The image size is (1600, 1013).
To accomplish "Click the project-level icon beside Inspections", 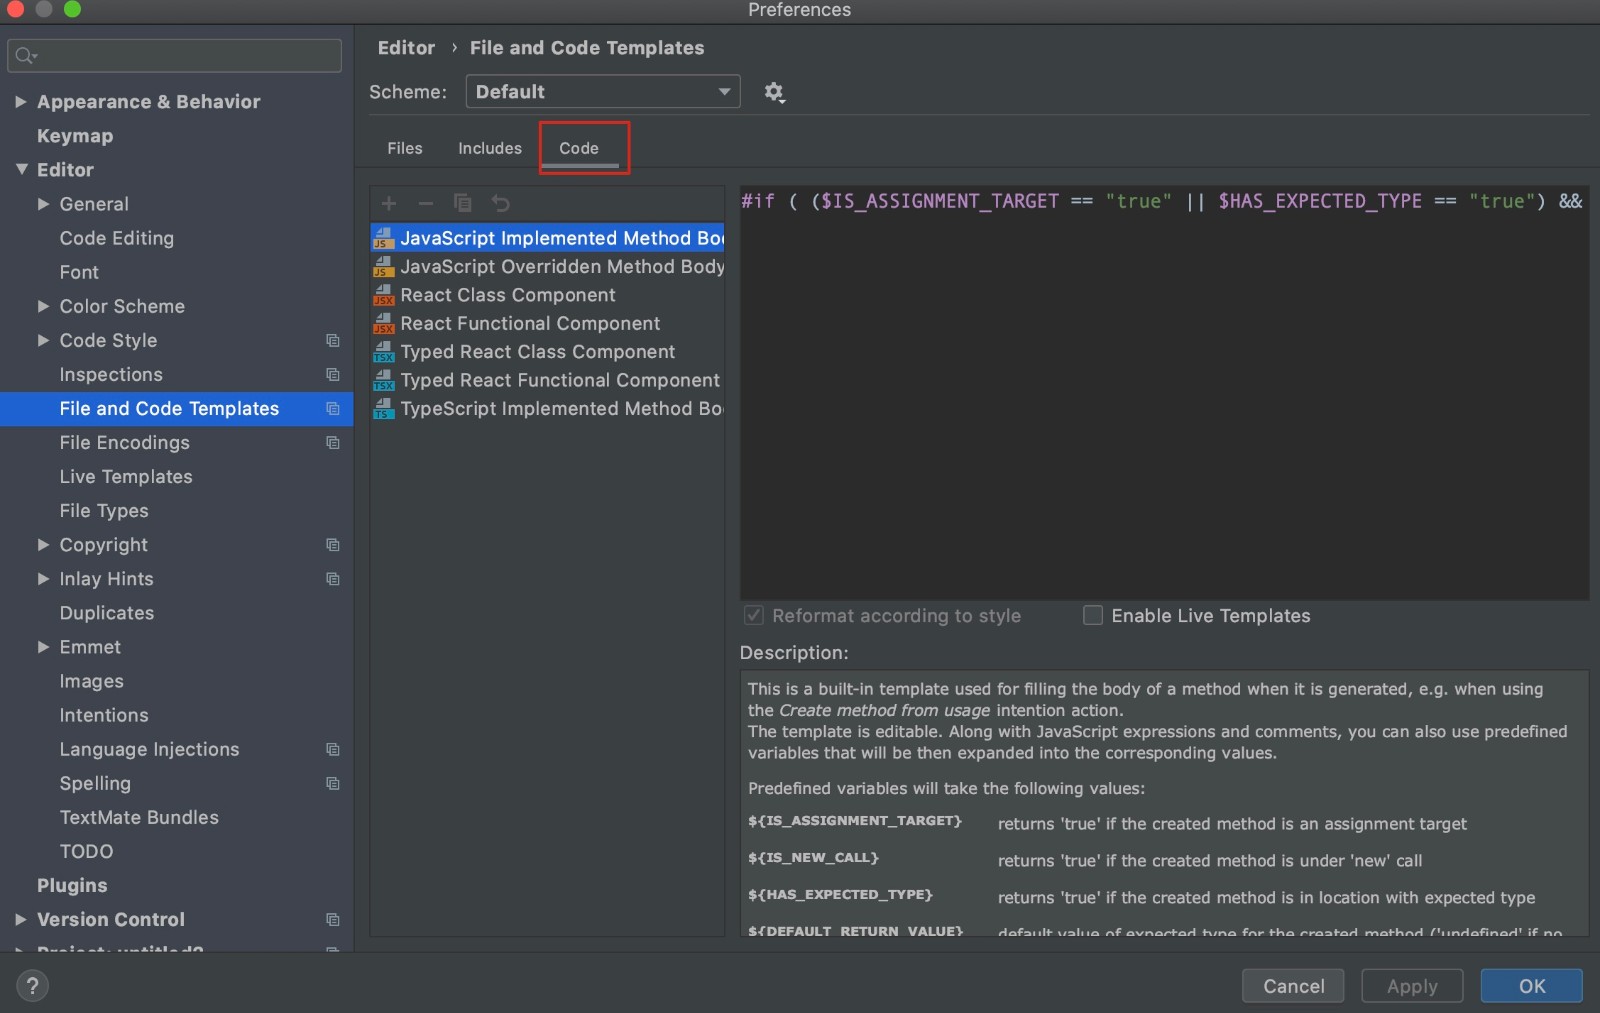I will (333, 375).
